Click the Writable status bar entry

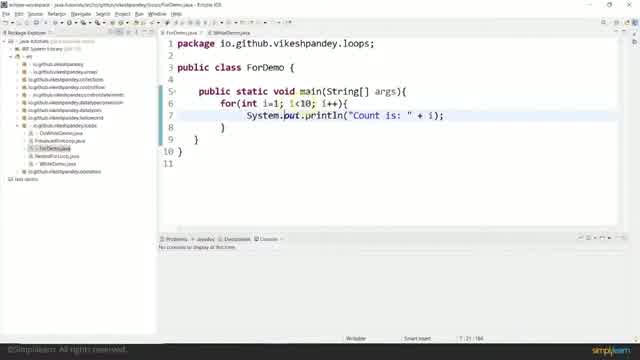coord(356,339)
